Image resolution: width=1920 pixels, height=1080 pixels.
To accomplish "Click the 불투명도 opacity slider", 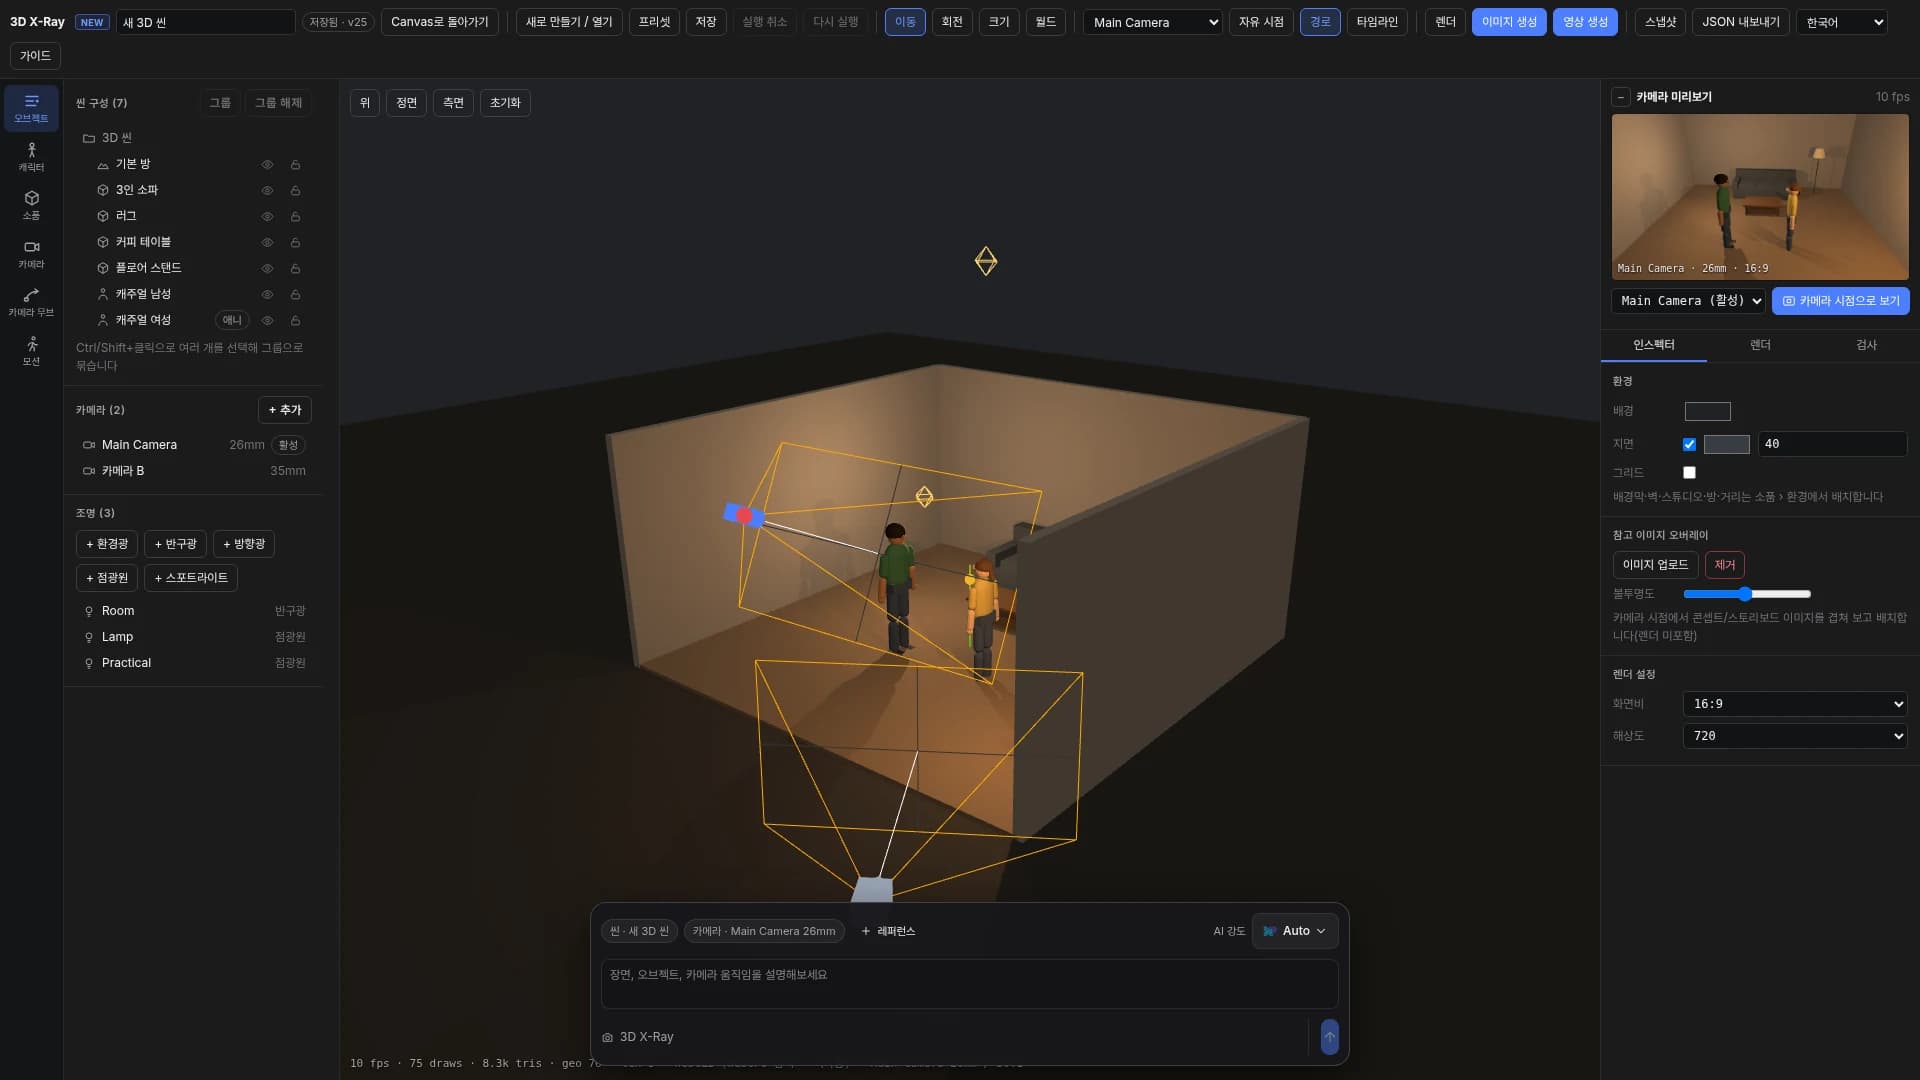I will [x=1747, y=594].
